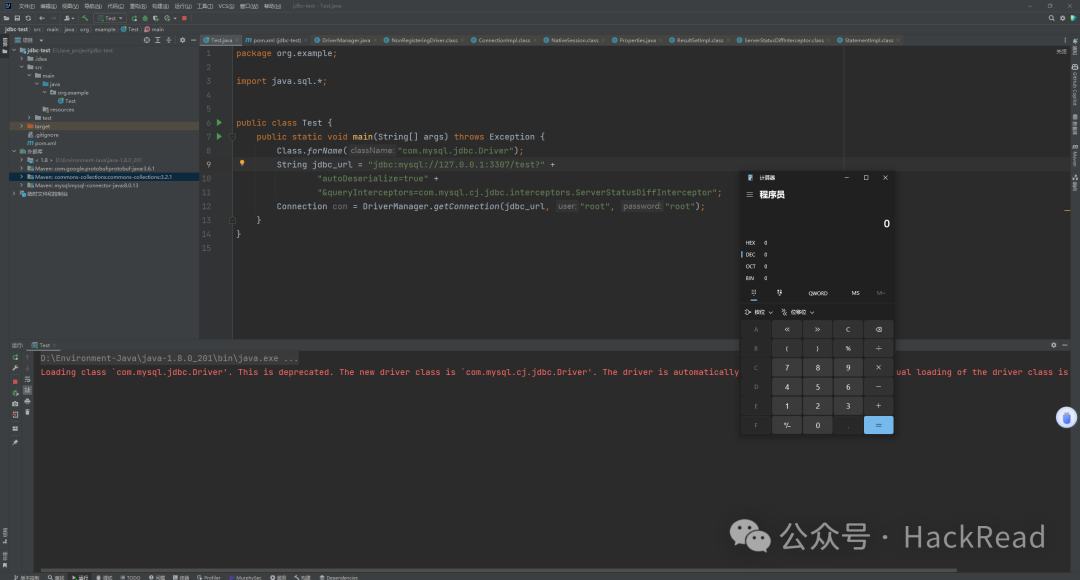
Task: Click Calculator plus button
Action: point(878,406)
